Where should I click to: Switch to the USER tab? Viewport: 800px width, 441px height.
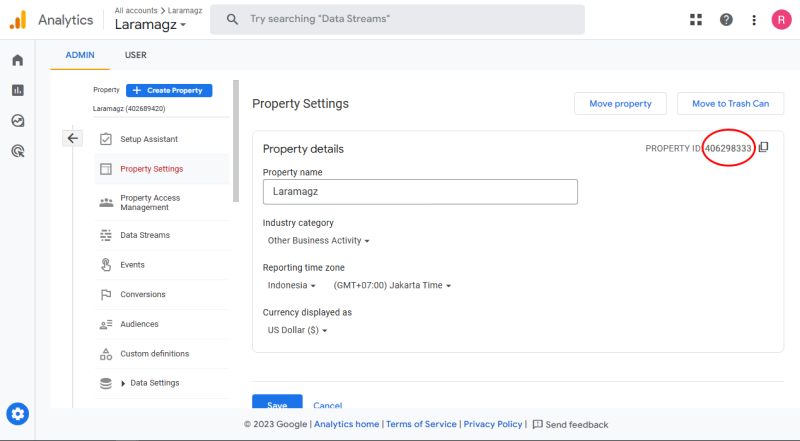pos(136,55)
